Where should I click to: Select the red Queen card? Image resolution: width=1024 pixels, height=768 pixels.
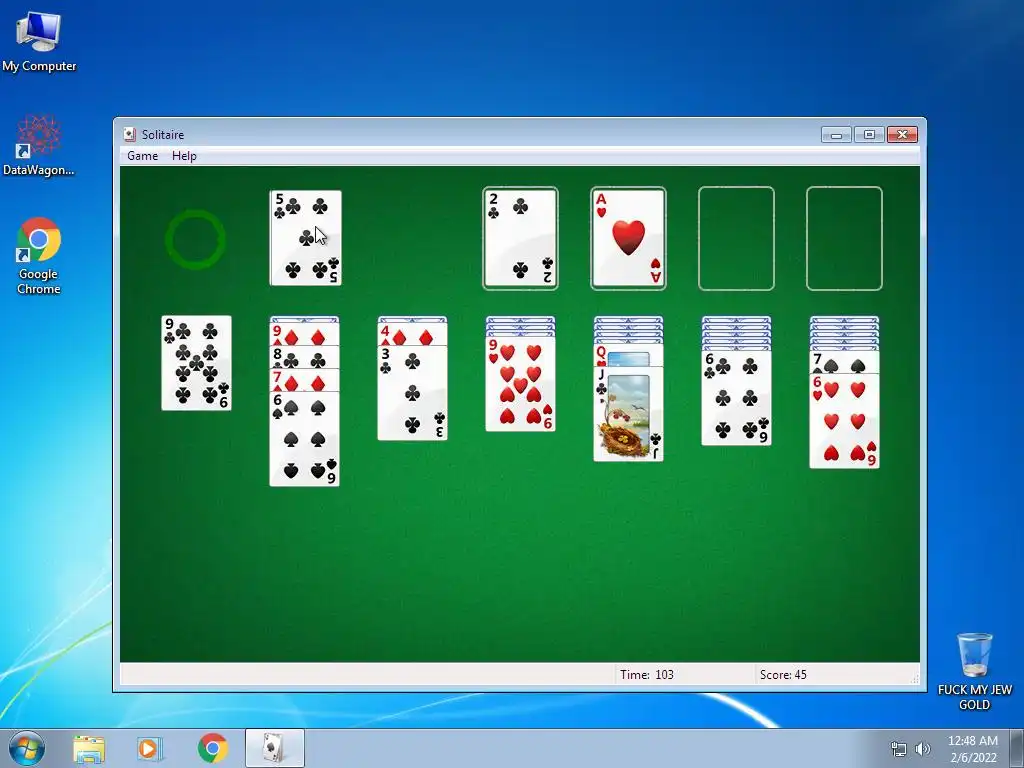[x=628, y=355]
